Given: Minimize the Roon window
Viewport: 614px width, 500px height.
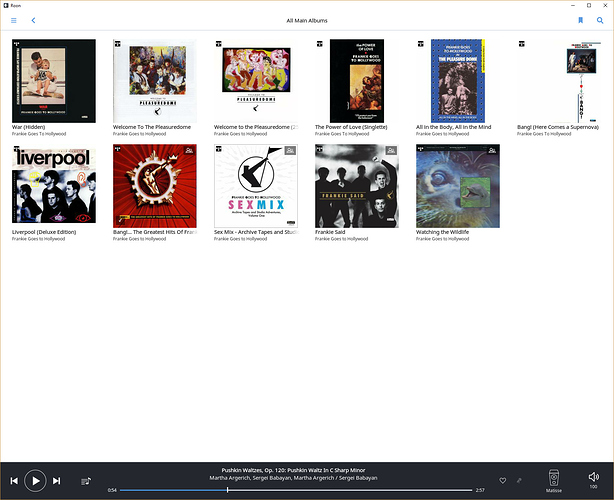Looking at the screenshot, I should [x=573, y=5].
